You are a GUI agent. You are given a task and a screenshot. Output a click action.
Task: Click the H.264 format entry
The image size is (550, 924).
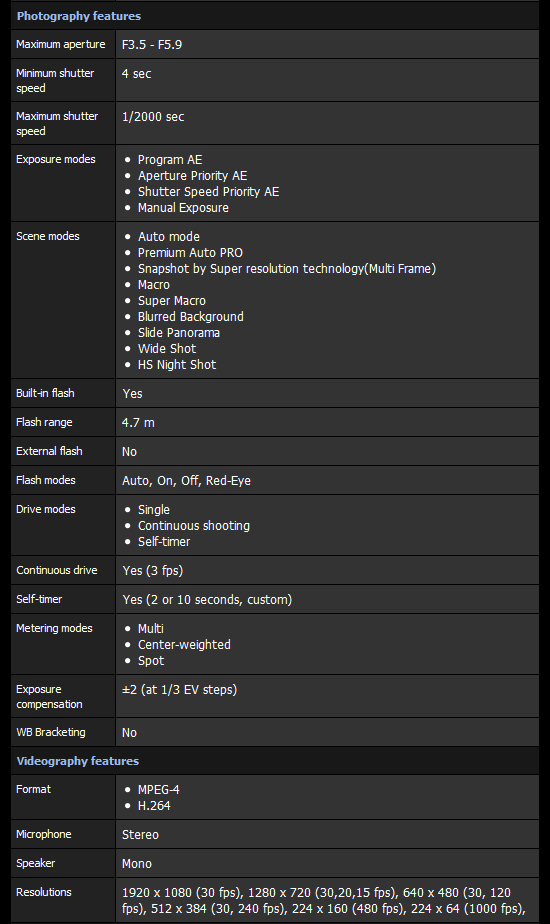[154, 806]
